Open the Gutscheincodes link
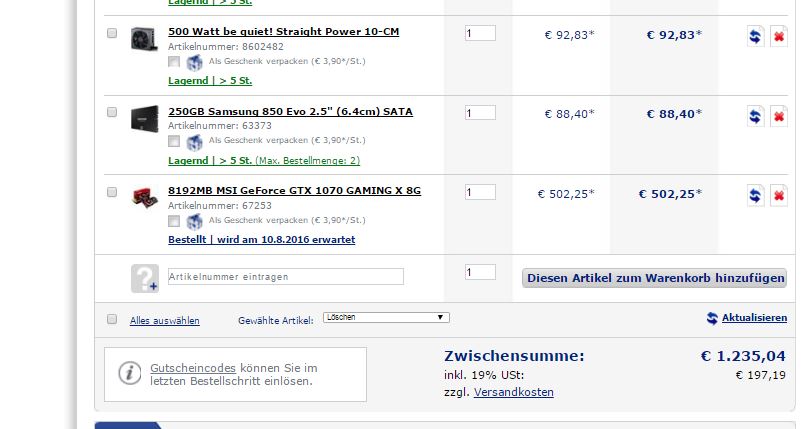The height and width of the screenshot is (429, 804). coord(193,368)
